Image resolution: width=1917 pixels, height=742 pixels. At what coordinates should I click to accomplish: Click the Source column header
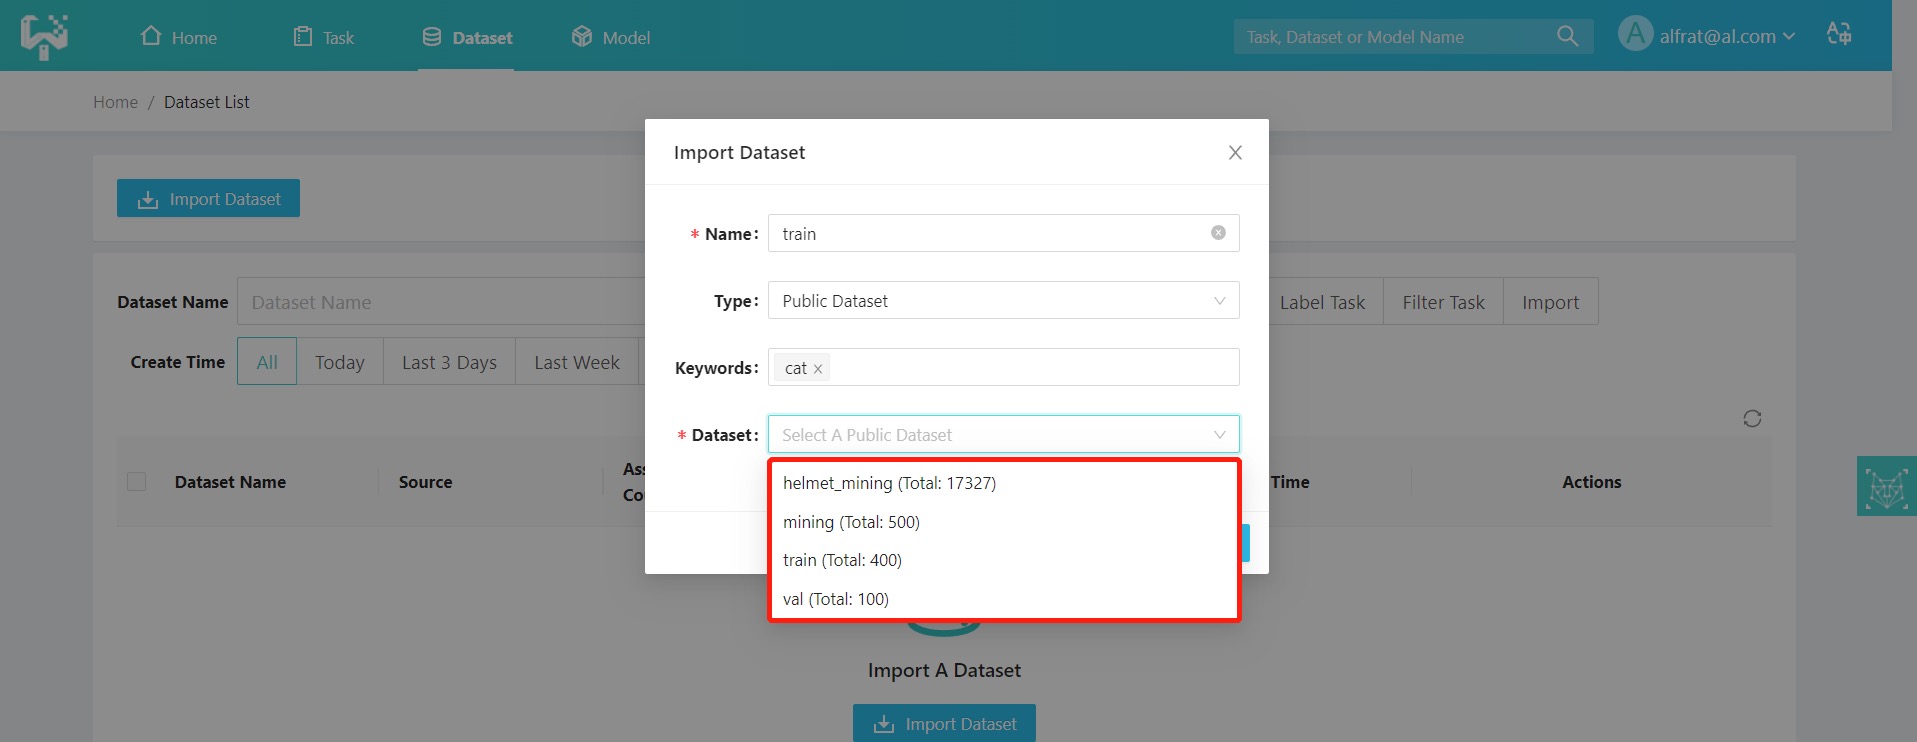425,482
